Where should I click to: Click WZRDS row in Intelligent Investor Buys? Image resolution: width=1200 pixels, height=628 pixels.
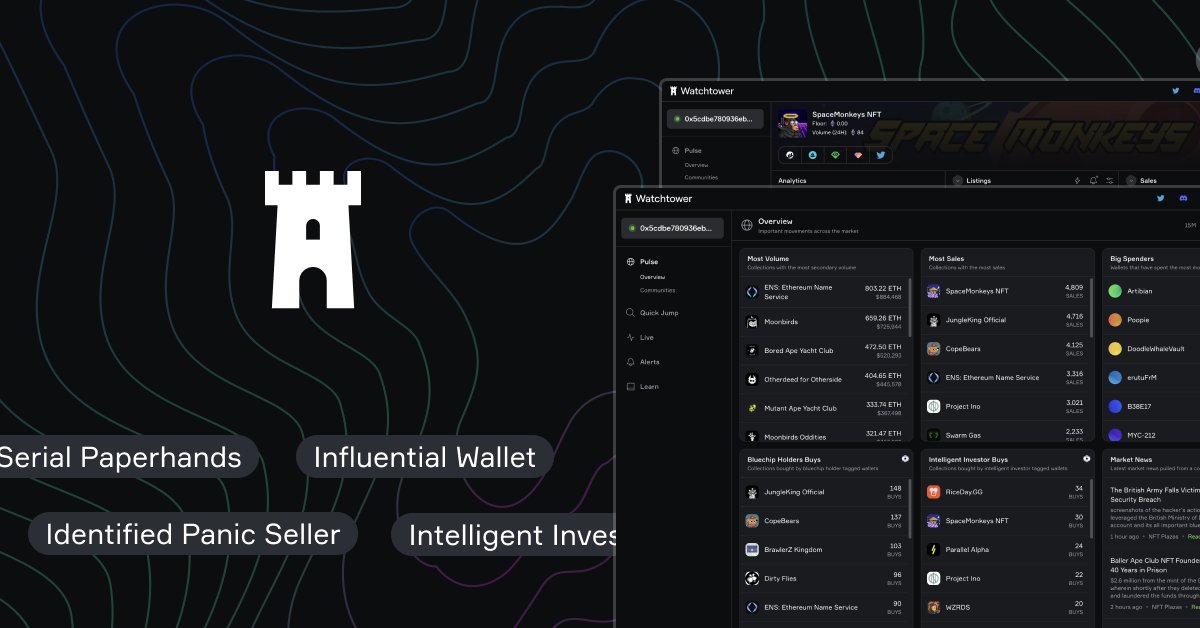(x=1006, y=607)
